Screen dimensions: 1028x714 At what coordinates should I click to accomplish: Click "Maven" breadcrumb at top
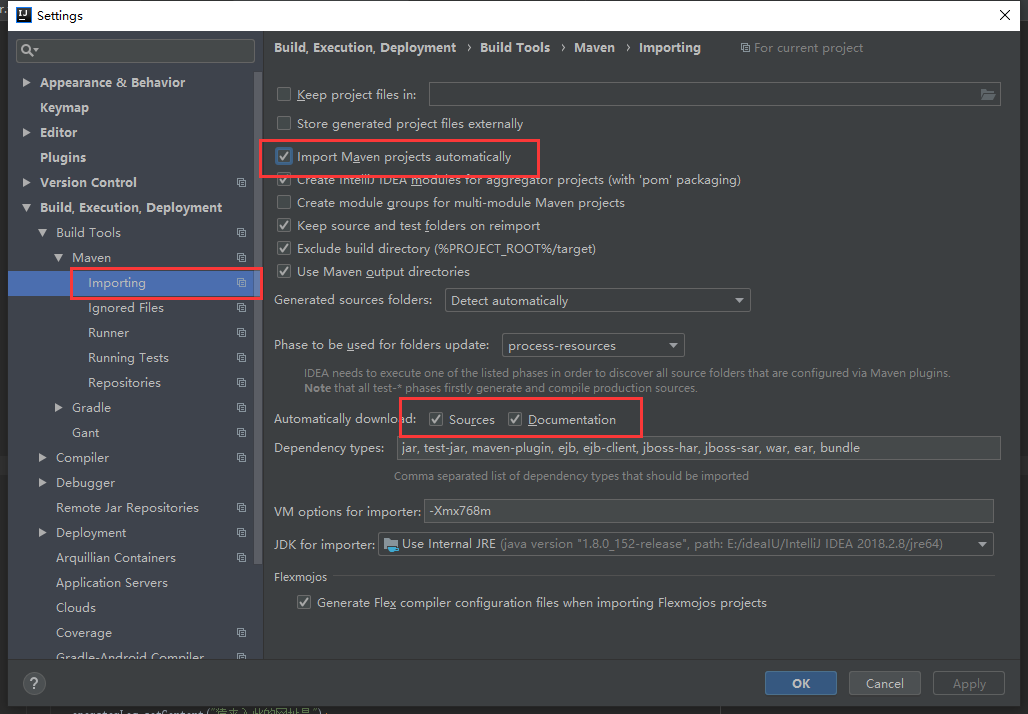(x=595, y=47)
